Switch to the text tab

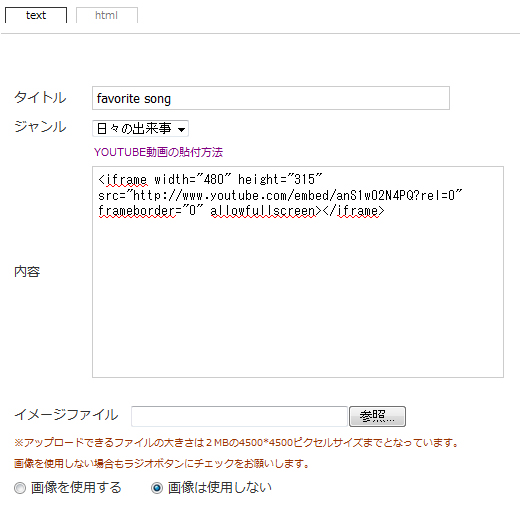coord(36,15)
